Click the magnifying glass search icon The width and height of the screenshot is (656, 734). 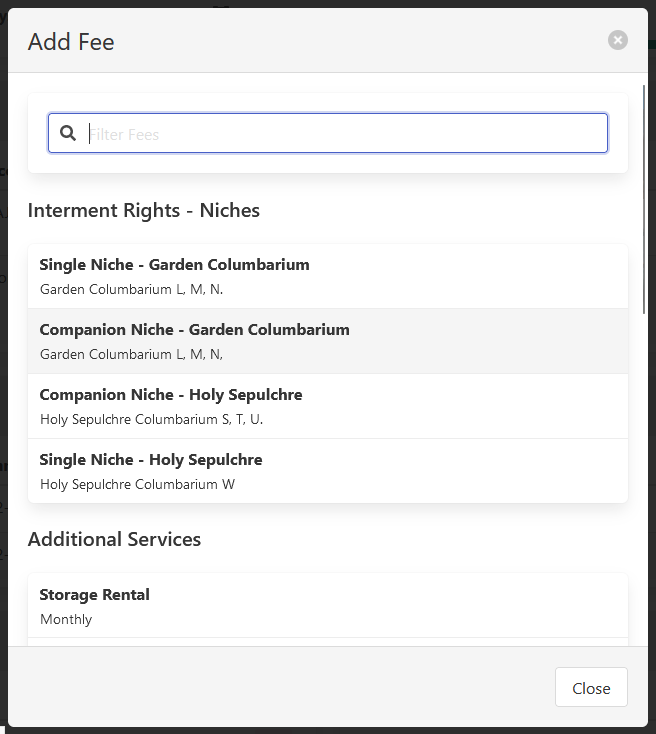pos(68,133)
